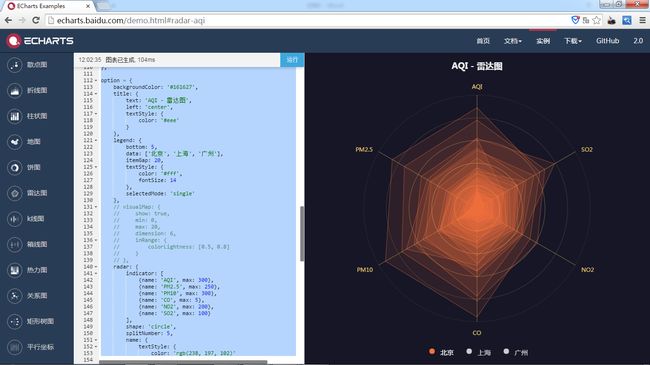The height and width of the screenshot is (365, 650).
Task: Toggle the 上海 legend item
Action: point(478,352)
